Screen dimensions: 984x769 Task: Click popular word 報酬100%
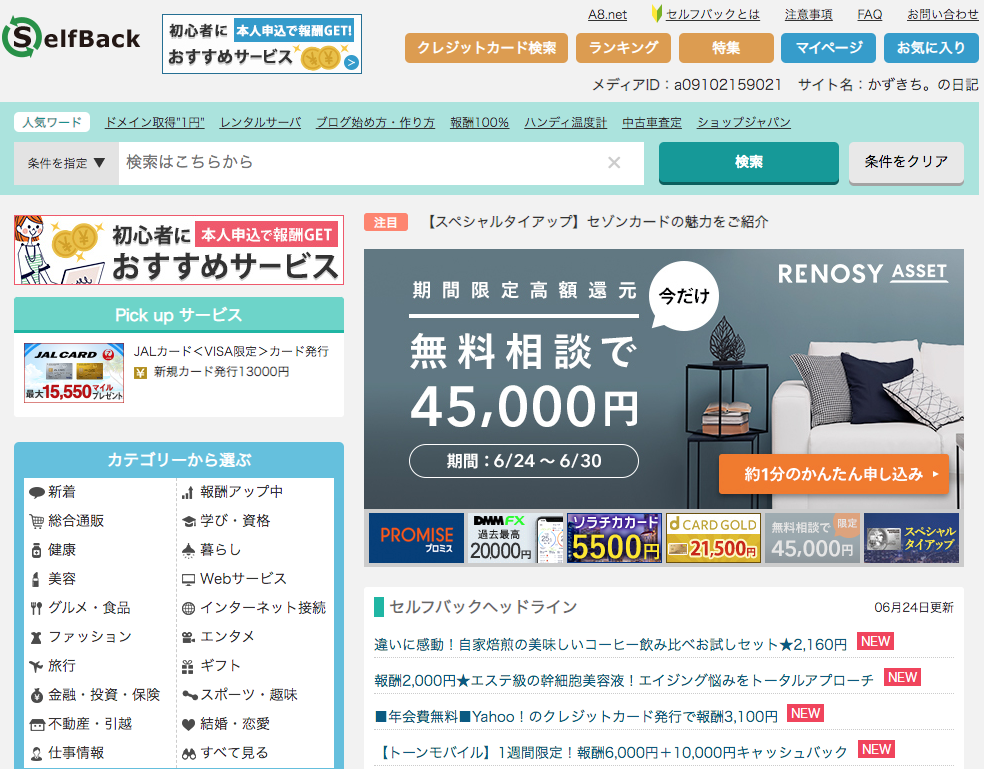(479, 122)
